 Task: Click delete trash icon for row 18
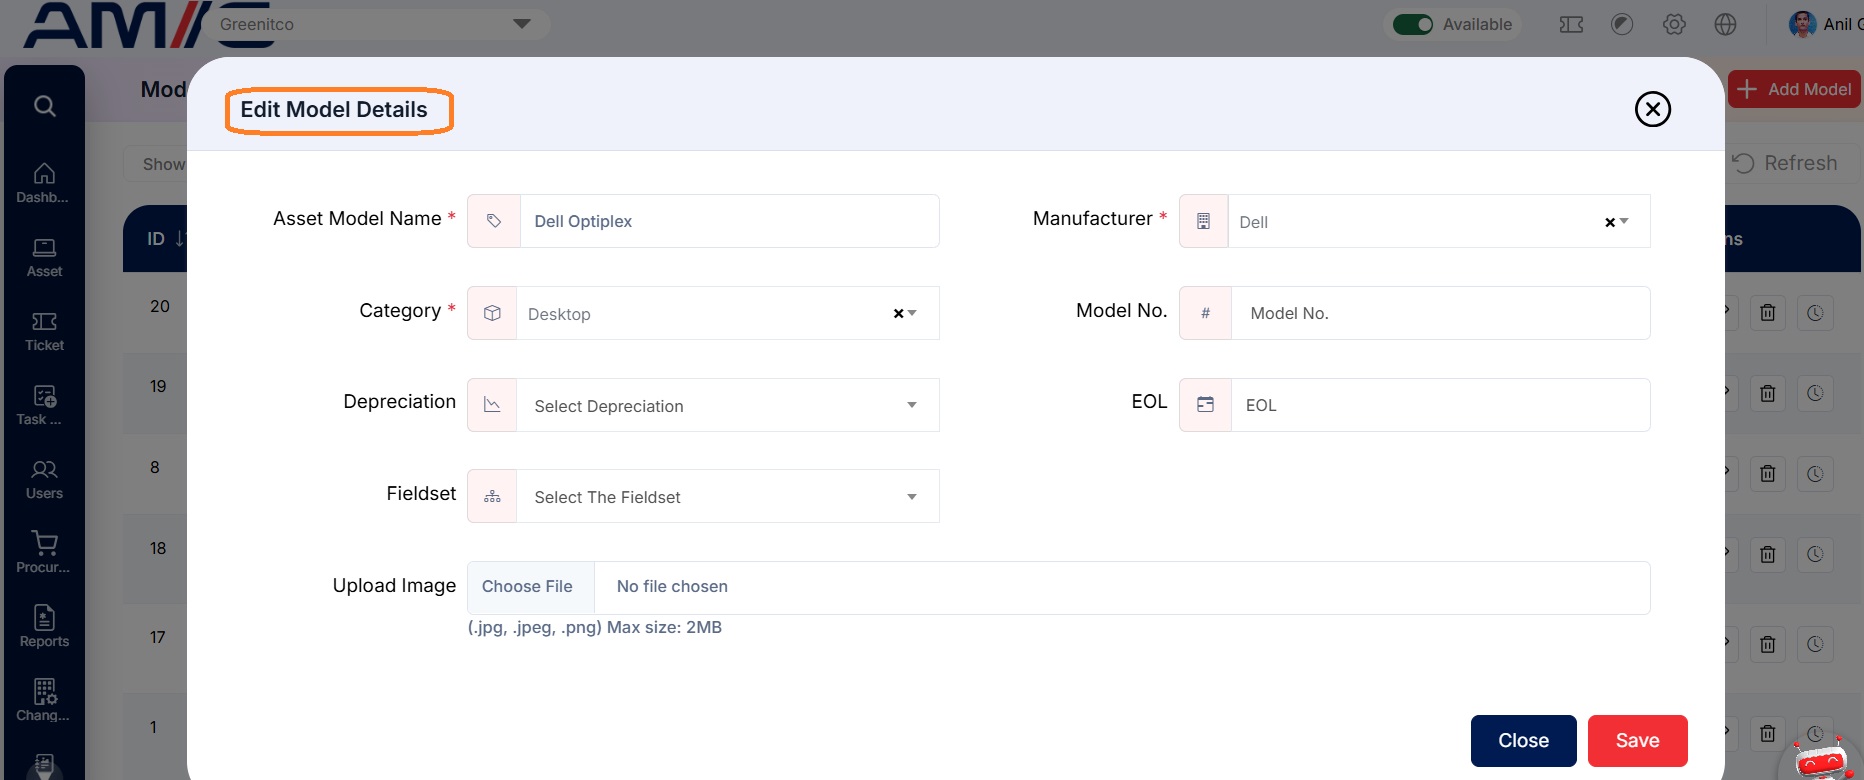click(x=1767, y=554)
